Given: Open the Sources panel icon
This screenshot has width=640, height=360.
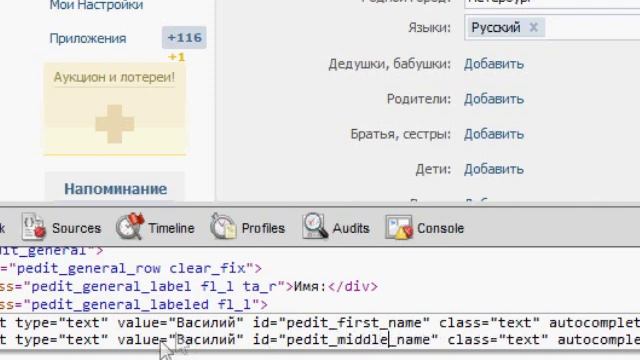Looking at the screenshot, I should coord(33,226).
